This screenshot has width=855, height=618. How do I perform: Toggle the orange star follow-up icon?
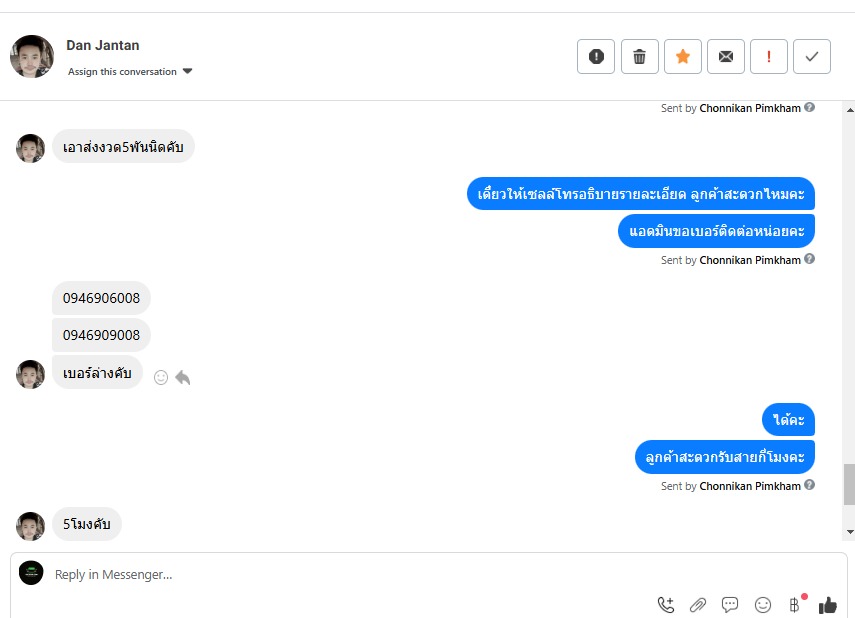click(x=683, y=56)
